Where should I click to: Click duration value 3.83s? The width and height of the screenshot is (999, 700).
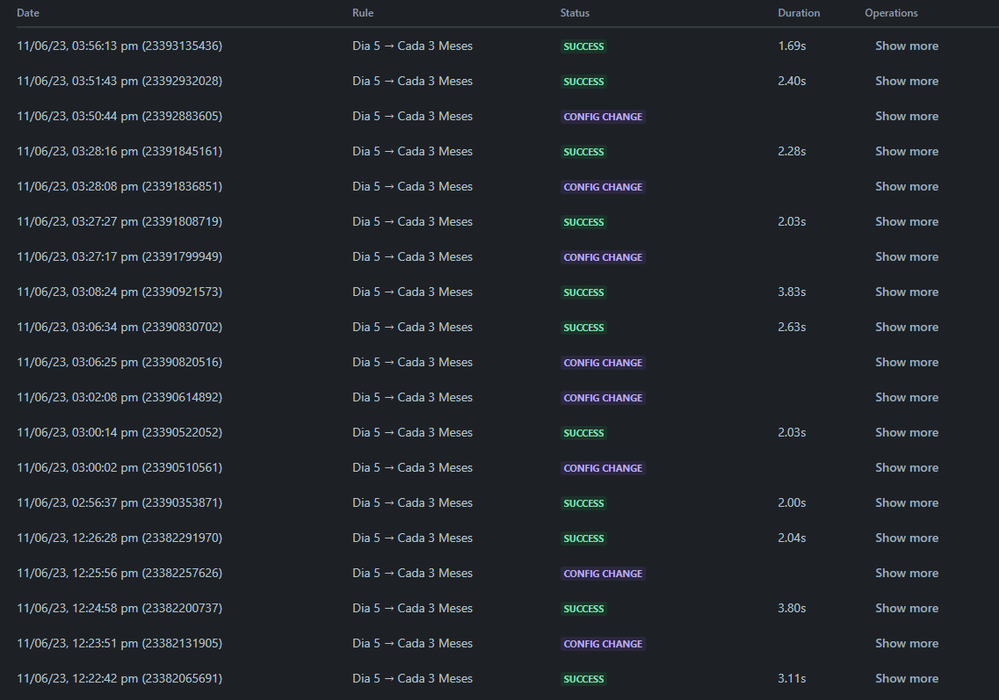[791, 292]
